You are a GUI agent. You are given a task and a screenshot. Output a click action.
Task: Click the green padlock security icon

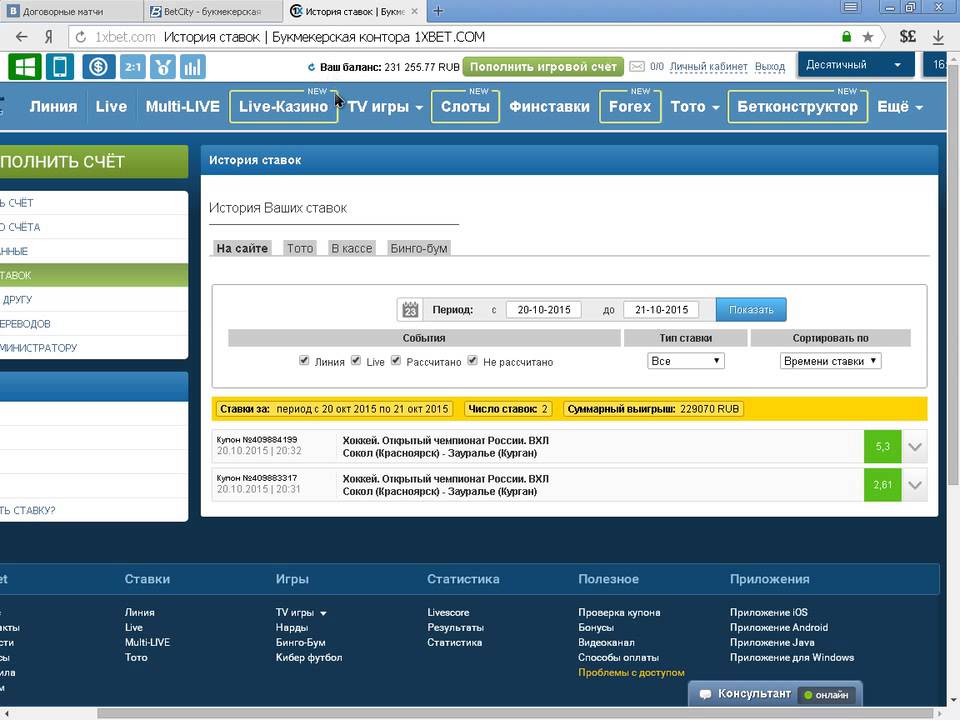pos(846,37)
